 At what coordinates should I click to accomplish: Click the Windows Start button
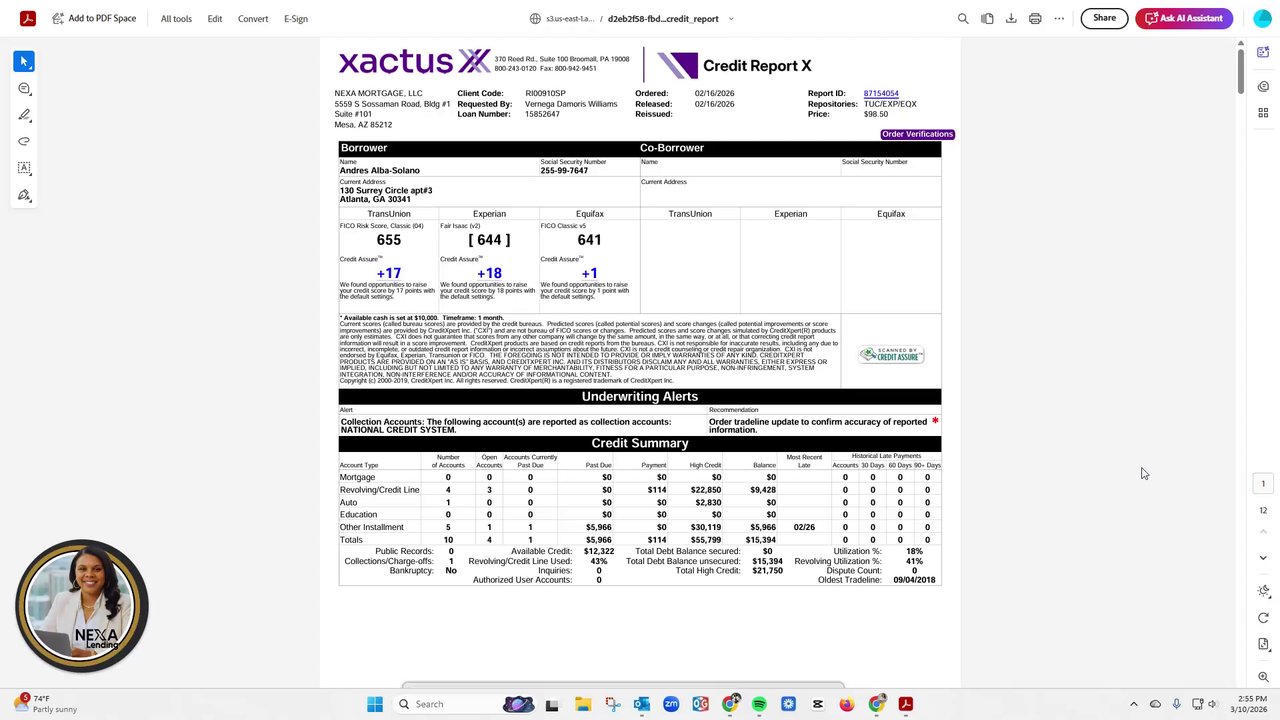click(x=375, y=704)
